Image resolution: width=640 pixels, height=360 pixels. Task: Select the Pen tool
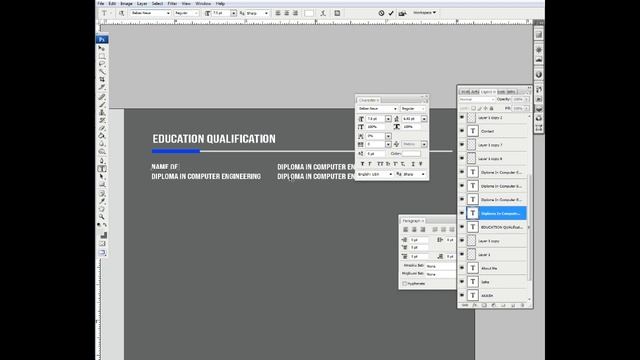point(102,160)
